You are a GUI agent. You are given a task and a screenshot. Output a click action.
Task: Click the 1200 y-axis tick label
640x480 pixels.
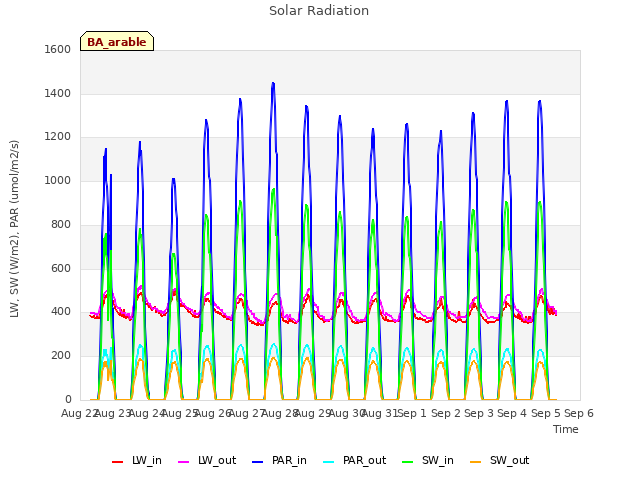click(58, 137)
